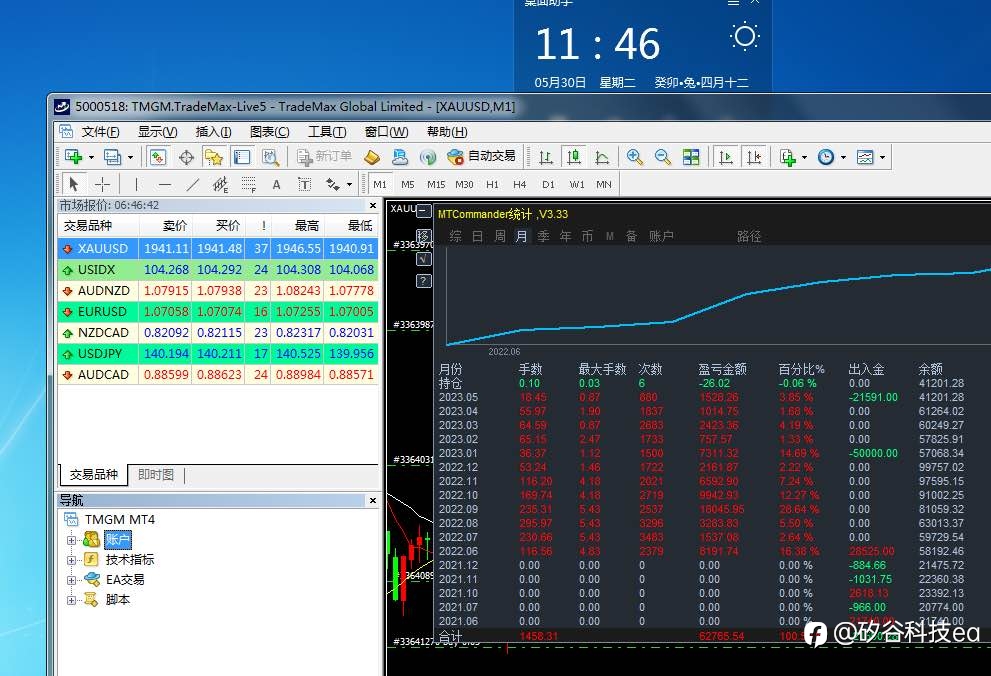Screen dimensions: 991x676
Task: Open the Profiles dropdown arrow
Action: tap(130, 157)
